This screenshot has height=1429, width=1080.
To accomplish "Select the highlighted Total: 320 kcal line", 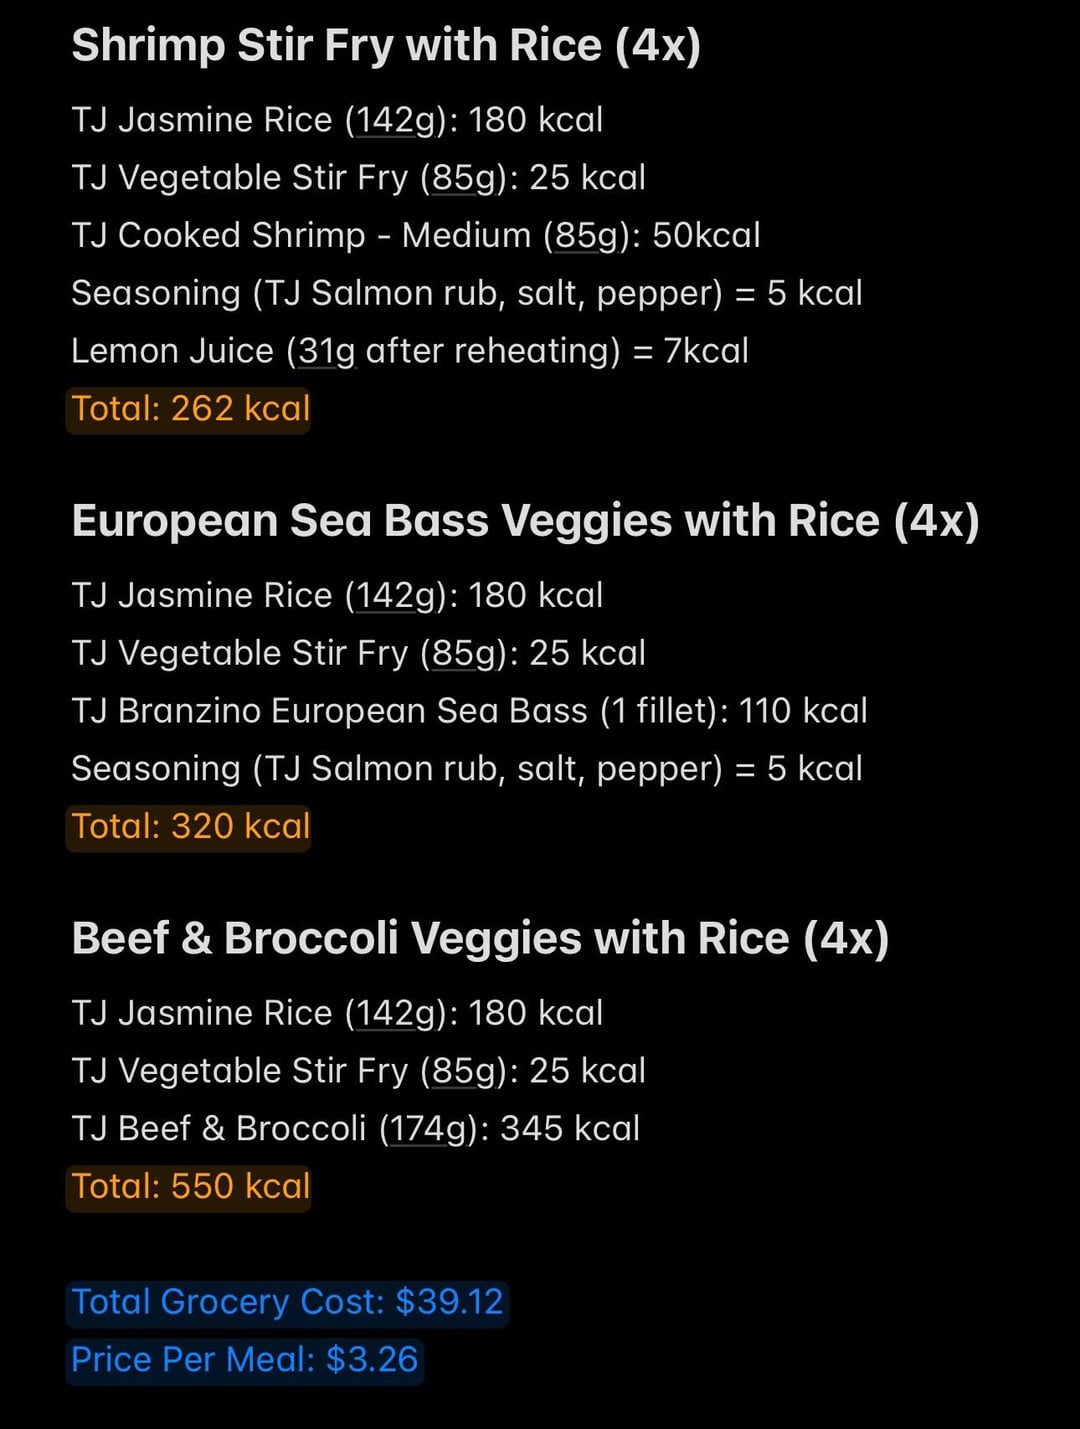I will [x=190, y=827].
